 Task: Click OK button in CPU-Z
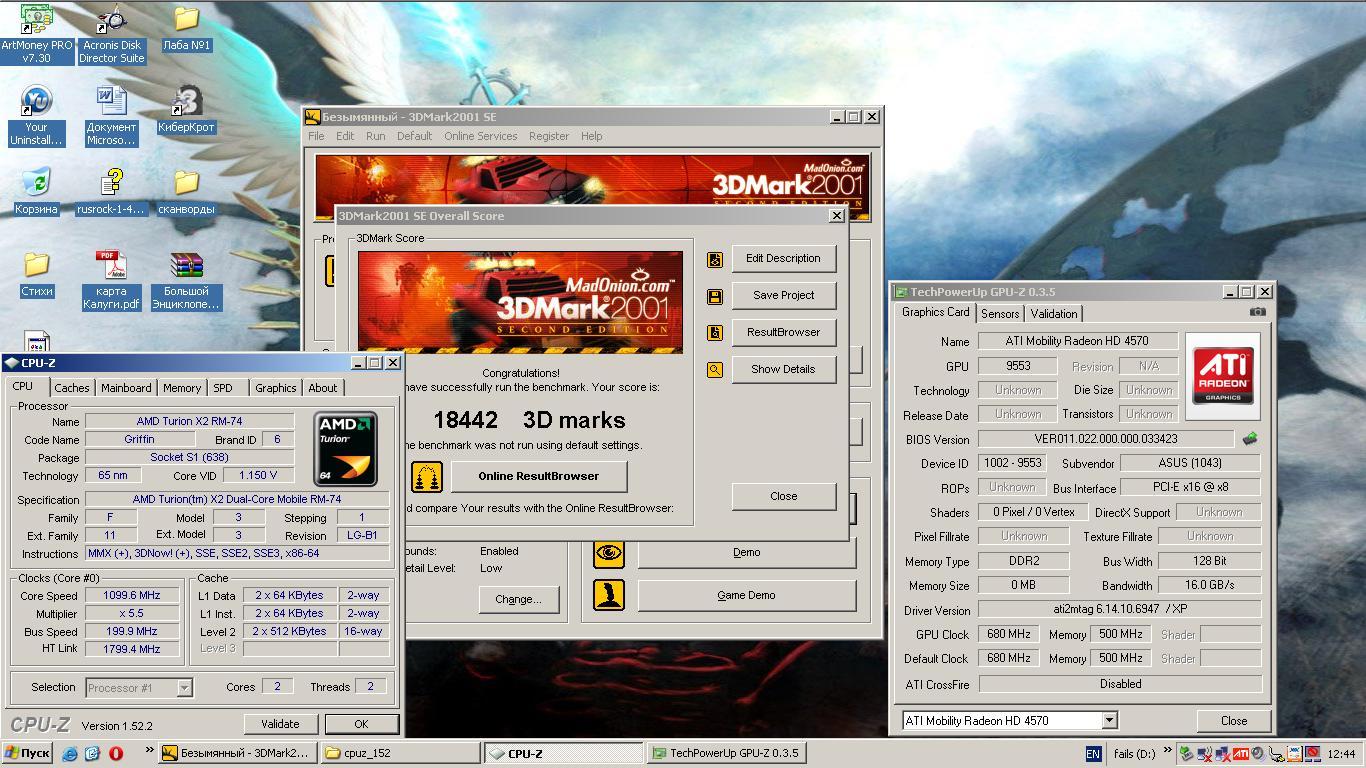pos(361,724)
